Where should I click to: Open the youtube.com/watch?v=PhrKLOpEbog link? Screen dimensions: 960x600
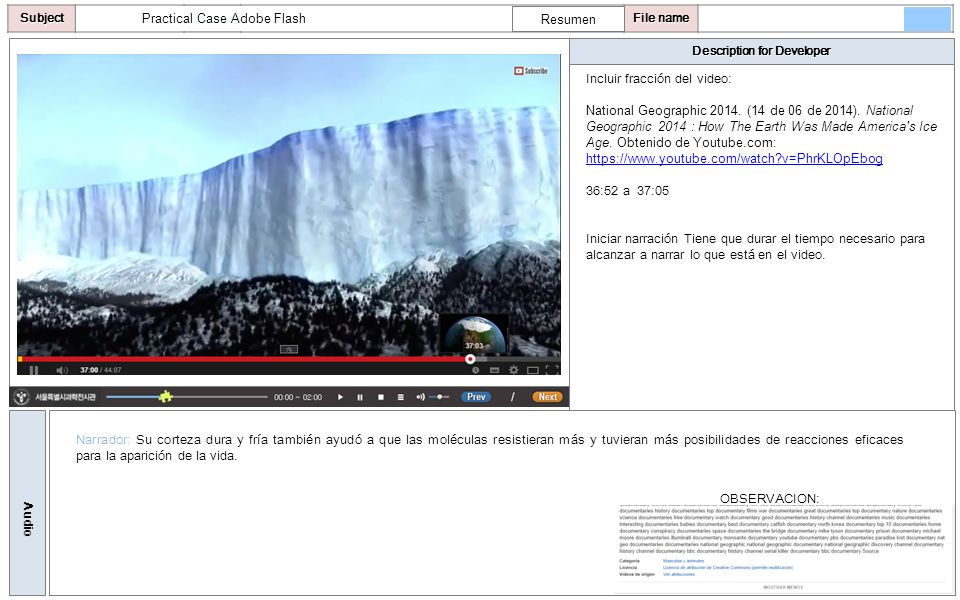click(x=734, y=159)
